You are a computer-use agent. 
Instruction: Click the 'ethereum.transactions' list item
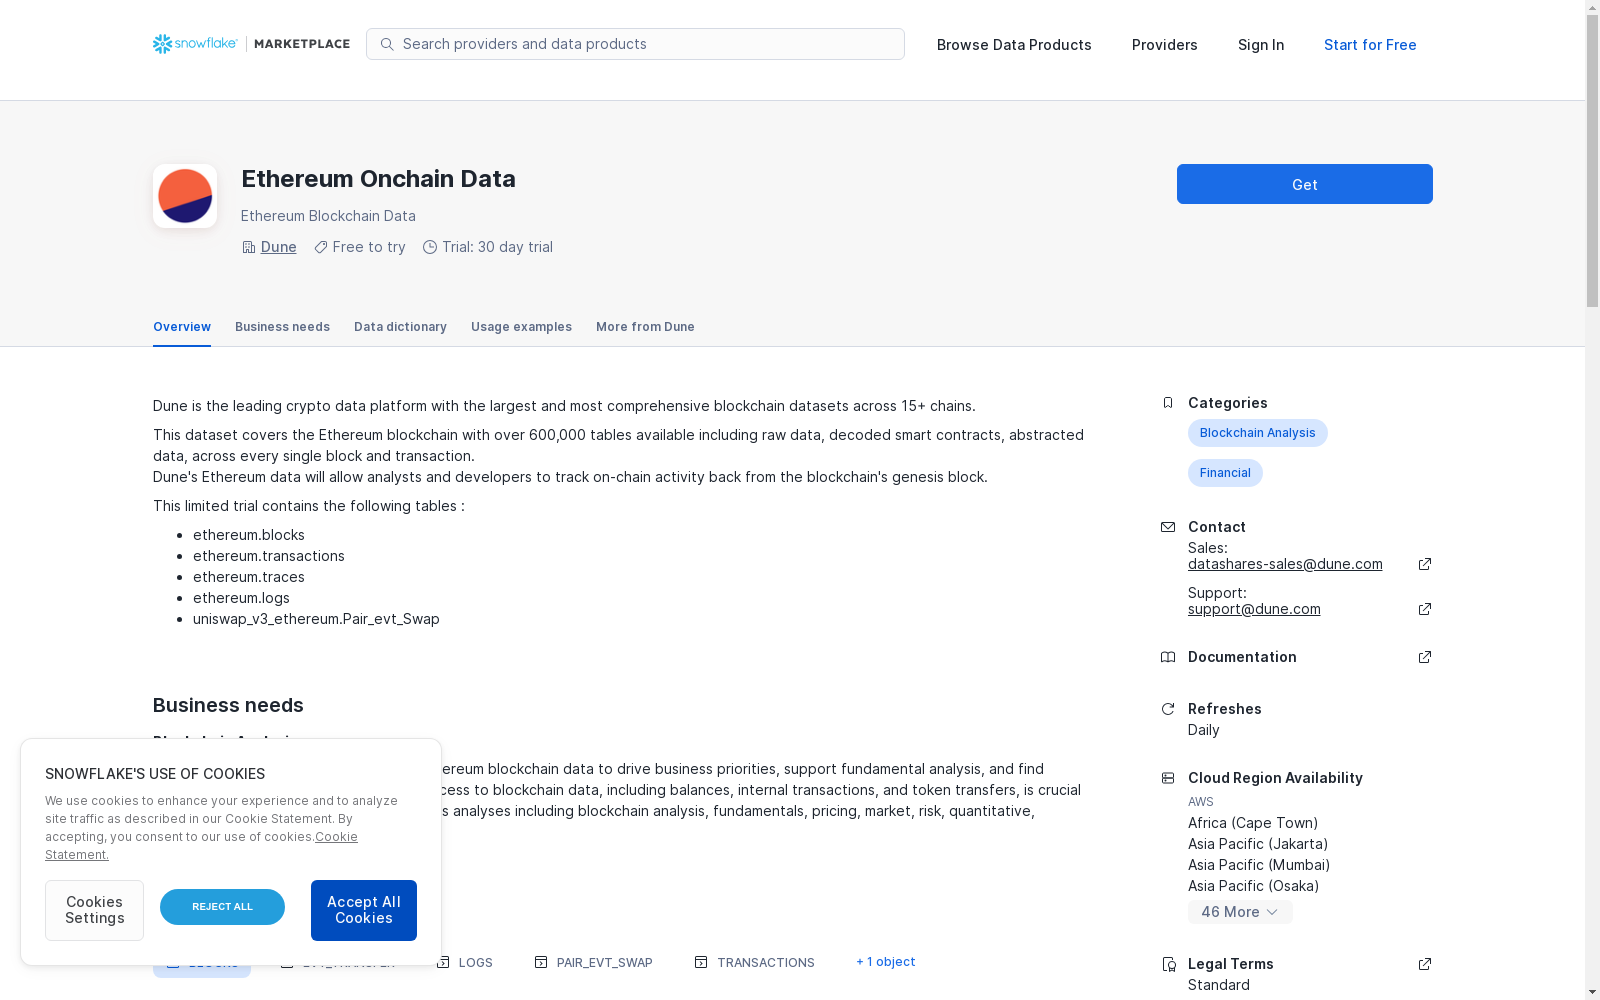[269, 556]
